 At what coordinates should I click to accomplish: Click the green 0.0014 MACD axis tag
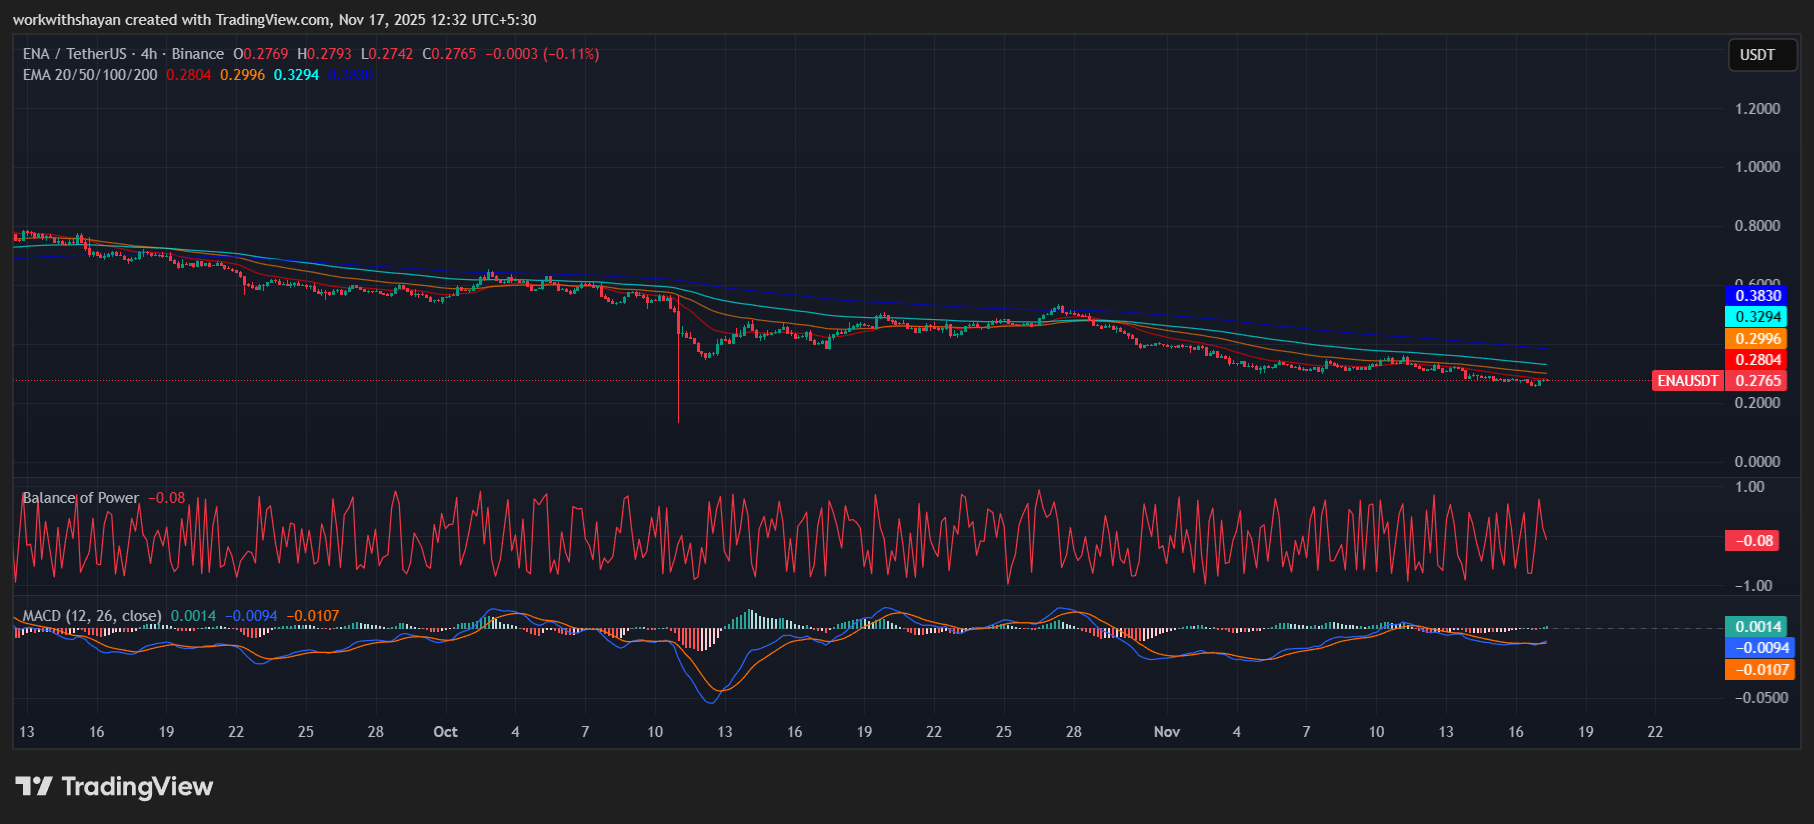click(x=1758, y=627)
